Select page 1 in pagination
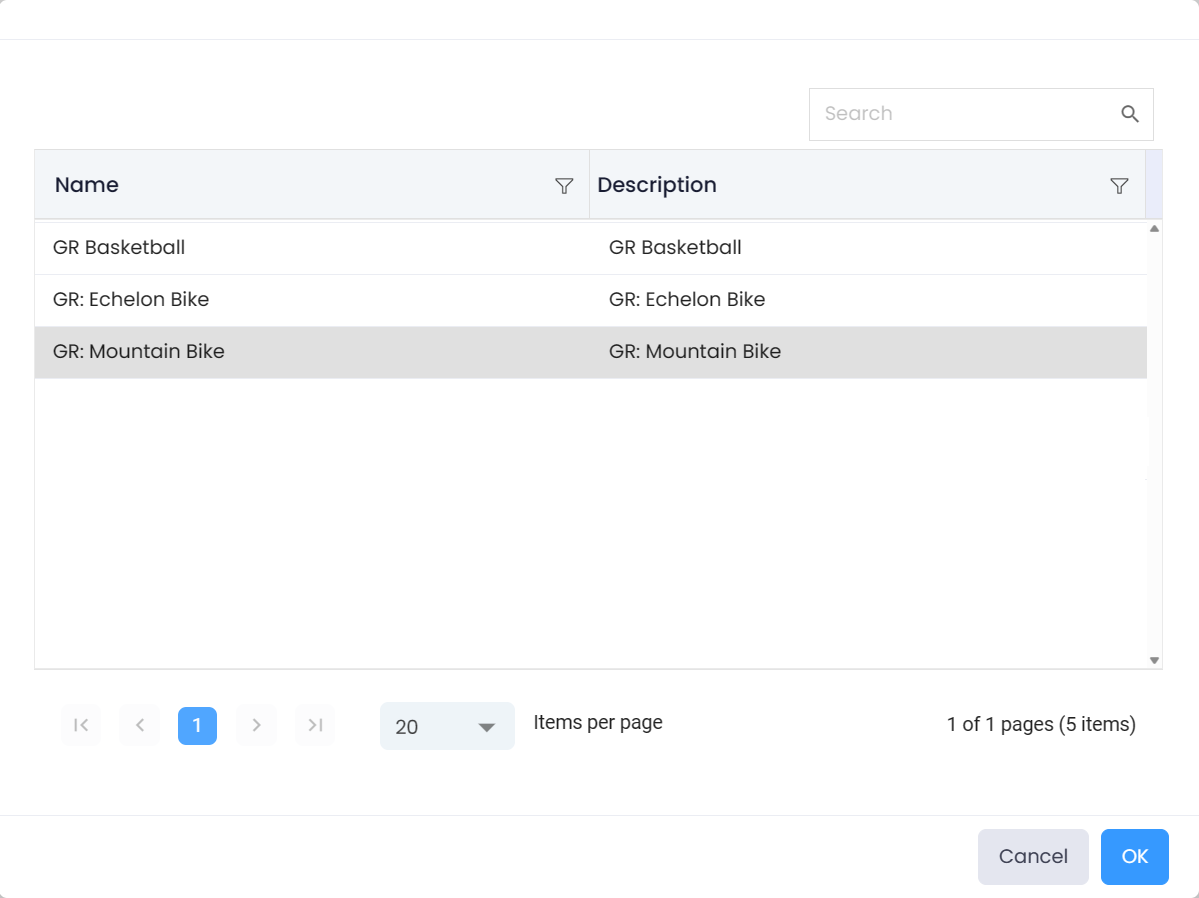The height and width of the screenshot is (898, 1199). pos(197,726)
